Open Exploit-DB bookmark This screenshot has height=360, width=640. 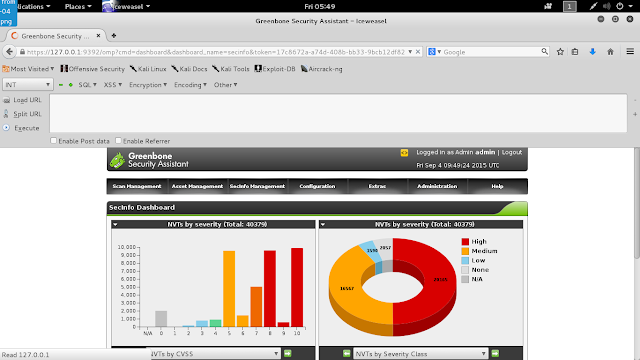tap(275, 69)
